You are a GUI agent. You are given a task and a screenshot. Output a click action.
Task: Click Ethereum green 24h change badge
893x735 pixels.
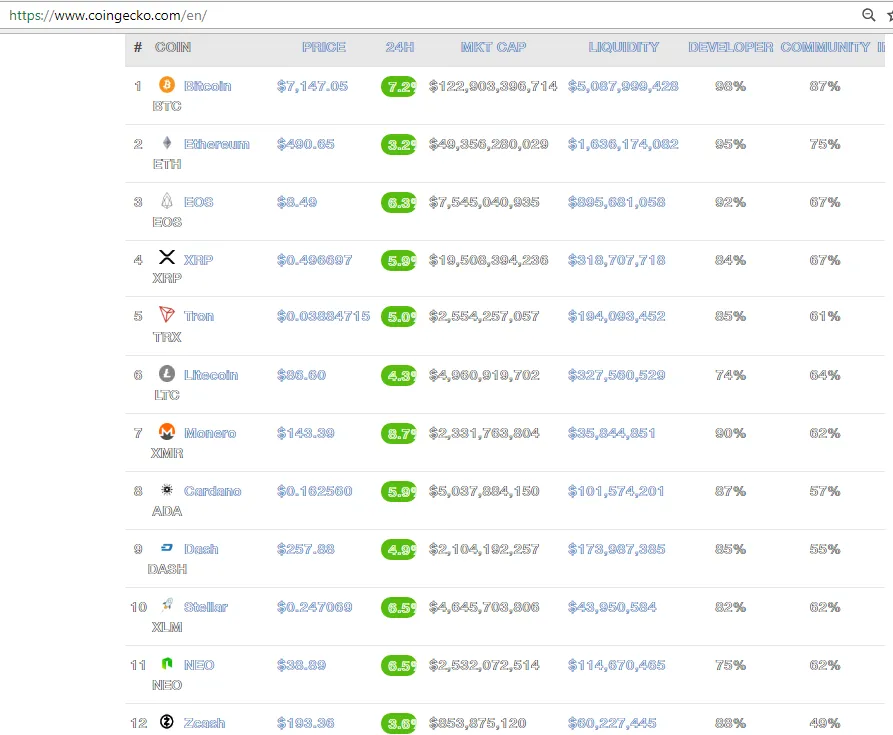pos(399,145)
